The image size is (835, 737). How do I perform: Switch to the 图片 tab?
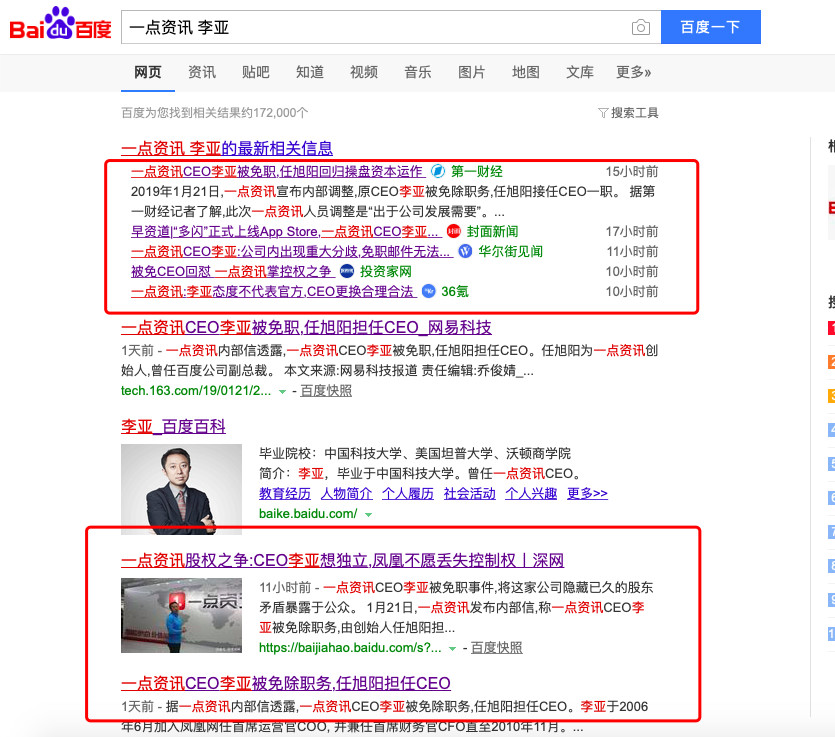point(472,72)
